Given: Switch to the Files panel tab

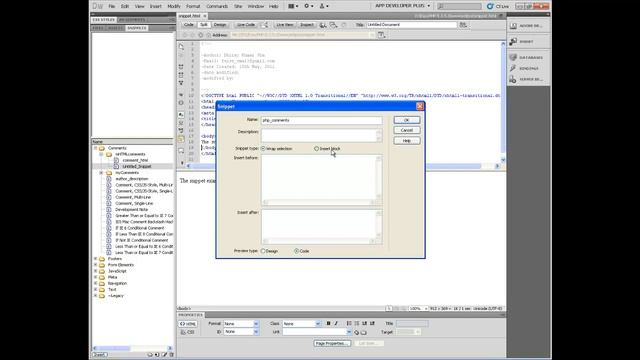Looking at the screenshot, I should click(98, 28).
